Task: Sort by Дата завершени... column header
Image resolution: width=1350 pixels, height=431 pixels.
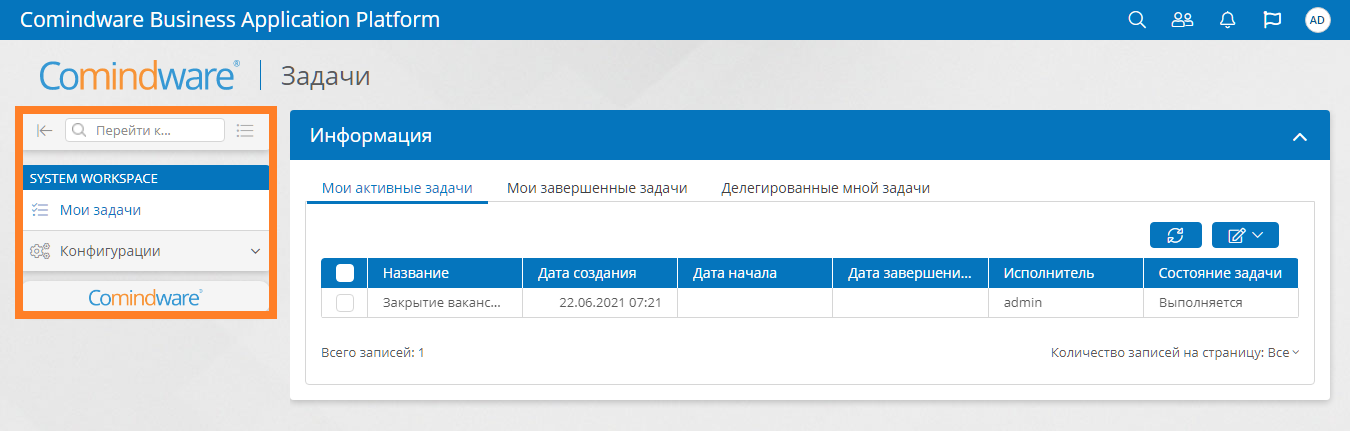Action: coord(910,273)
